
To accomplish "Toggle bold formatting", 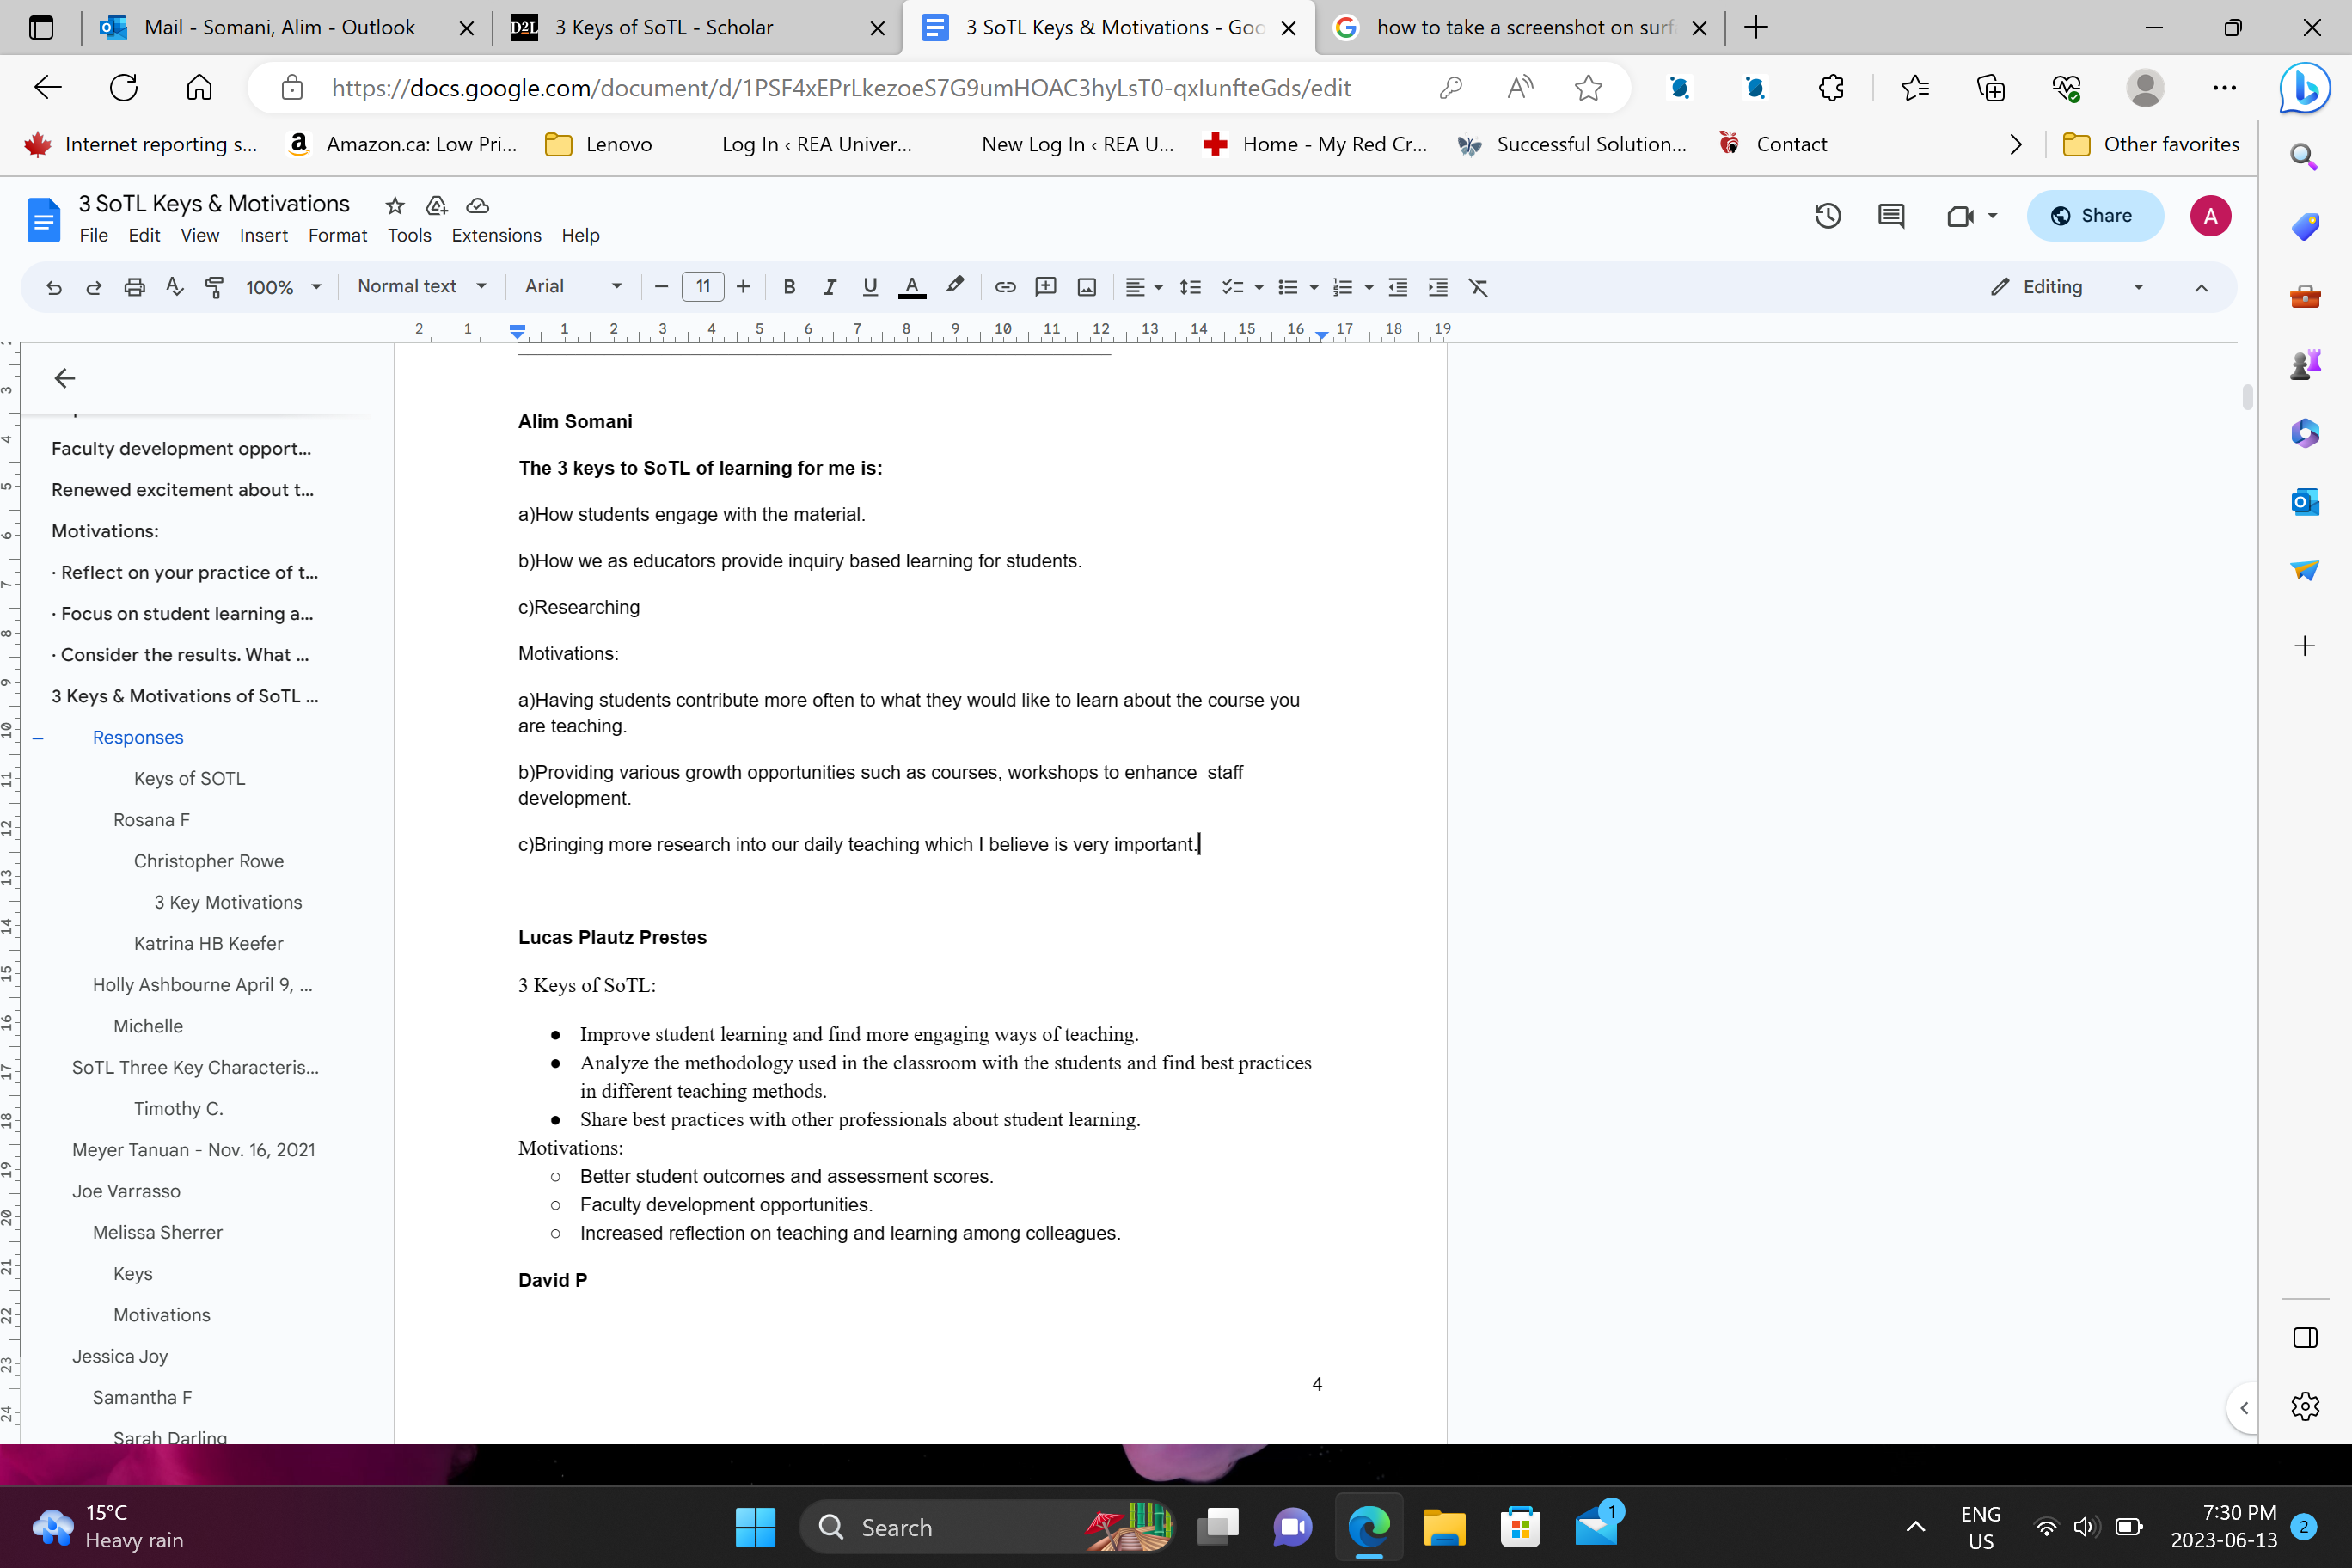I will (789, 287).
